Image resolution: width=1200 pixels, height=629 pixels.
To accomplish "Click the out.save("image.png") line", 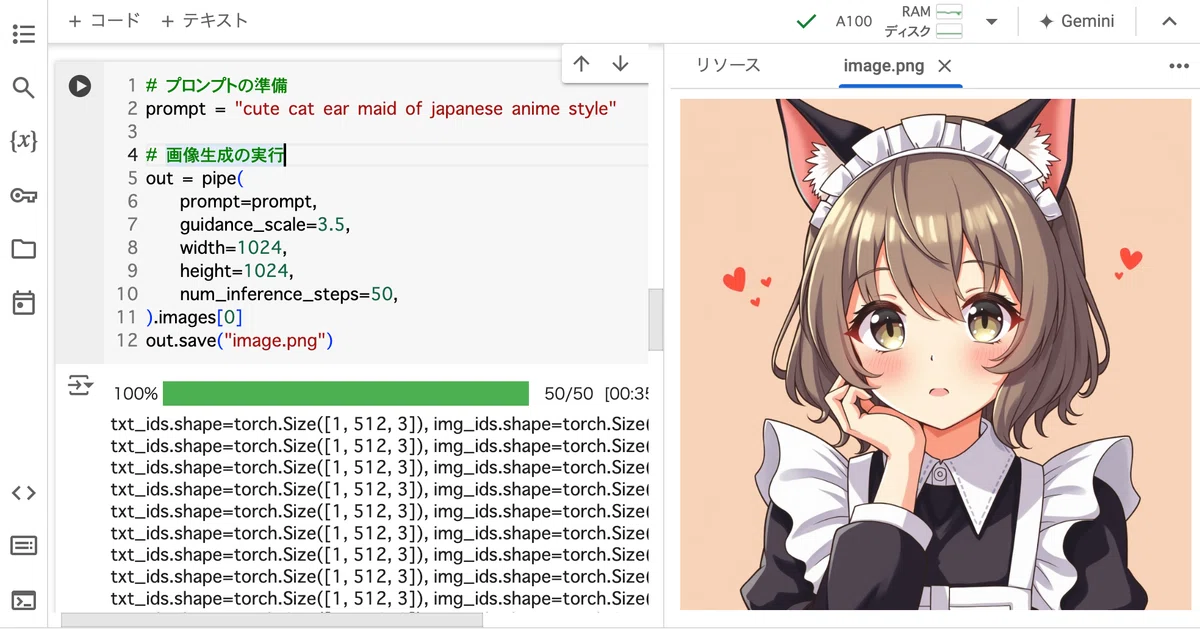I will 239,341.
